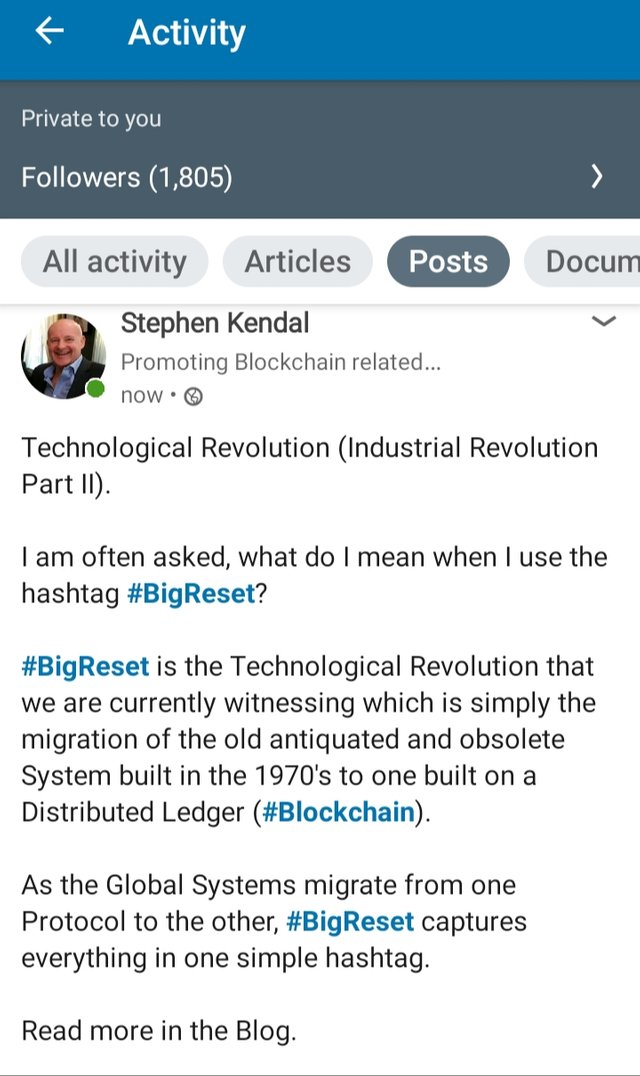Tap the 'now' post timestamp
Screen dimensions: 640x1076
[x=141, y=396]
